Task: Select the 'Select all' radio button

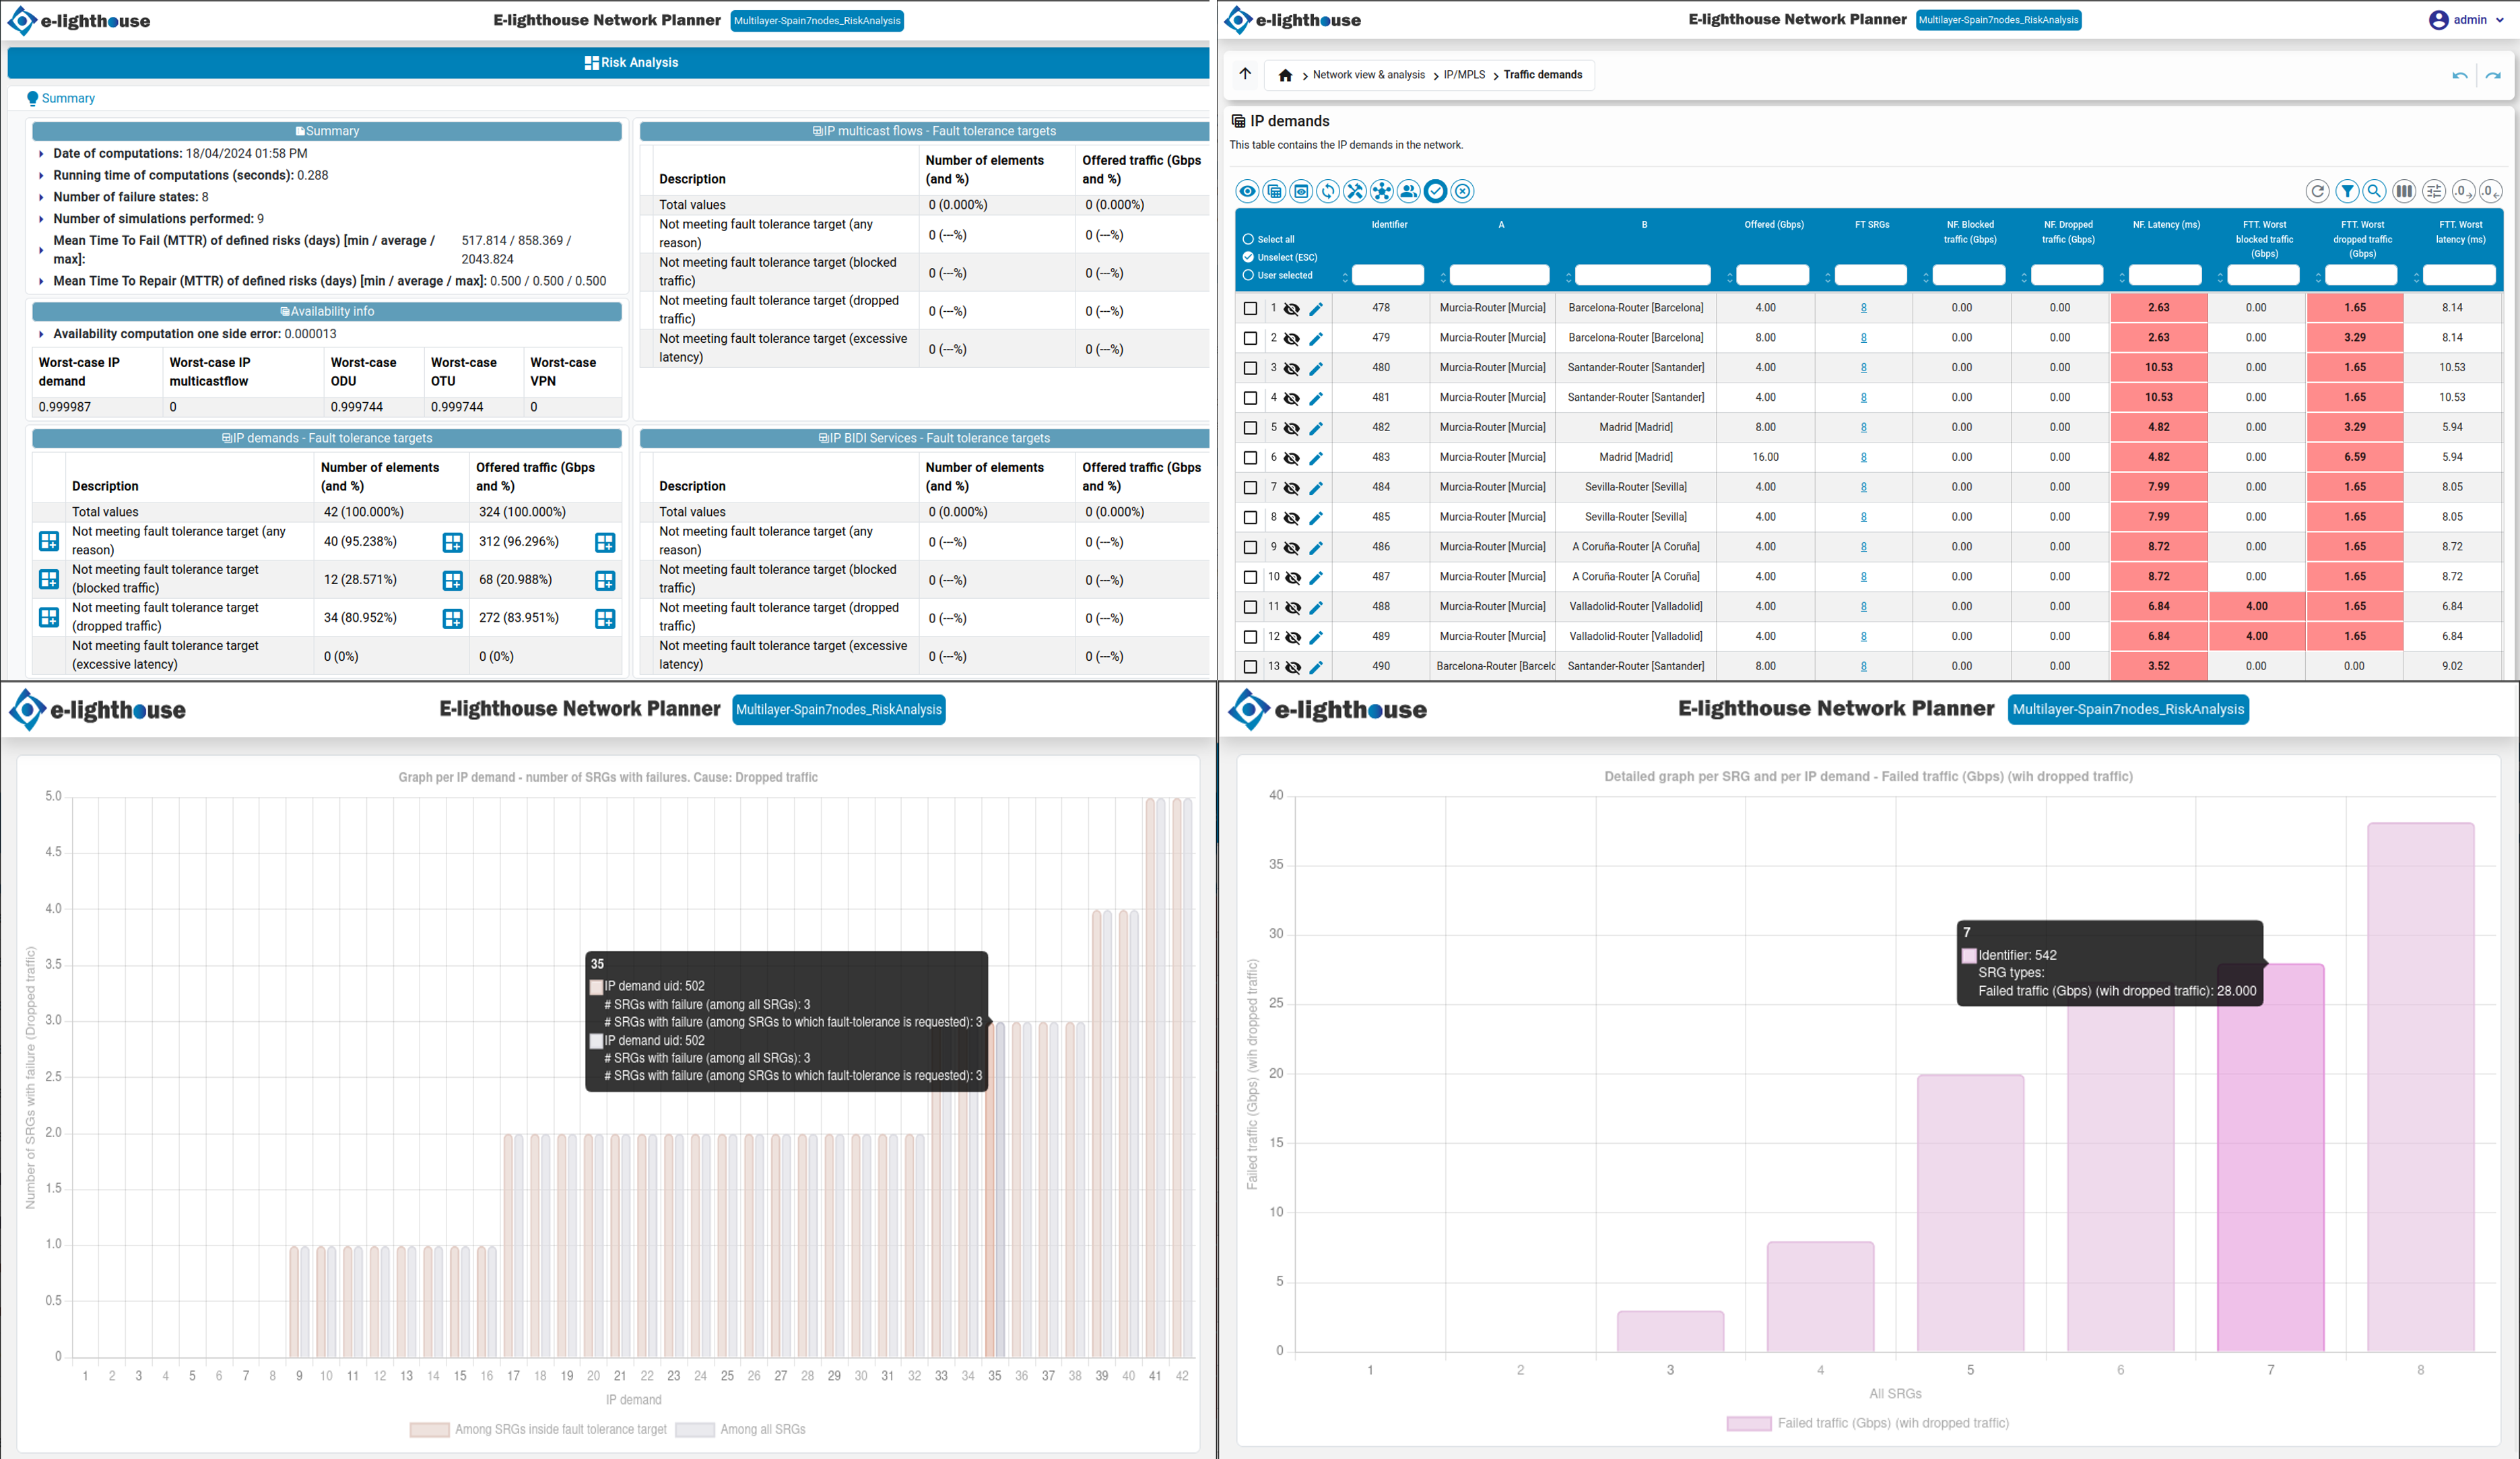Action: [1248, 239]
